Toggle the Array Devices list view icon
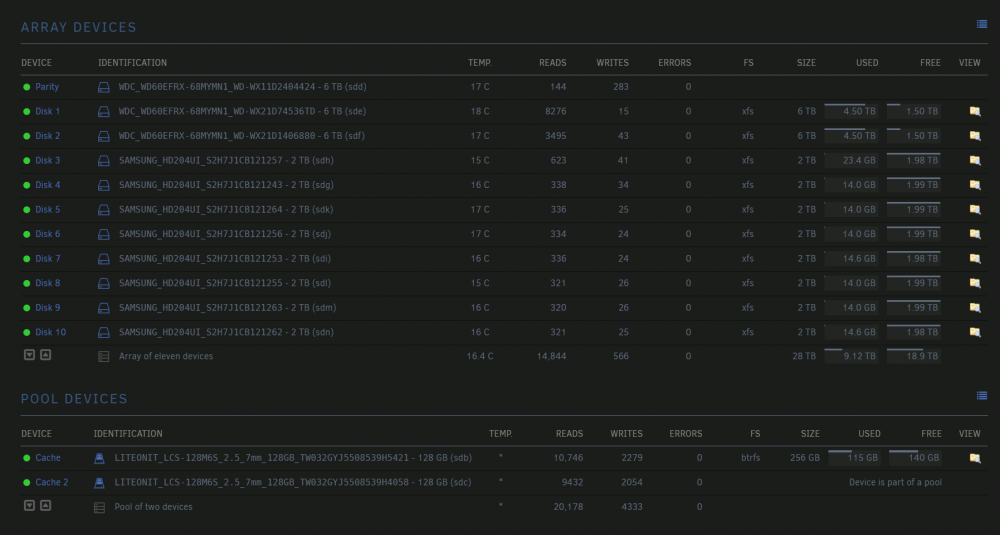 pos(982,24)
